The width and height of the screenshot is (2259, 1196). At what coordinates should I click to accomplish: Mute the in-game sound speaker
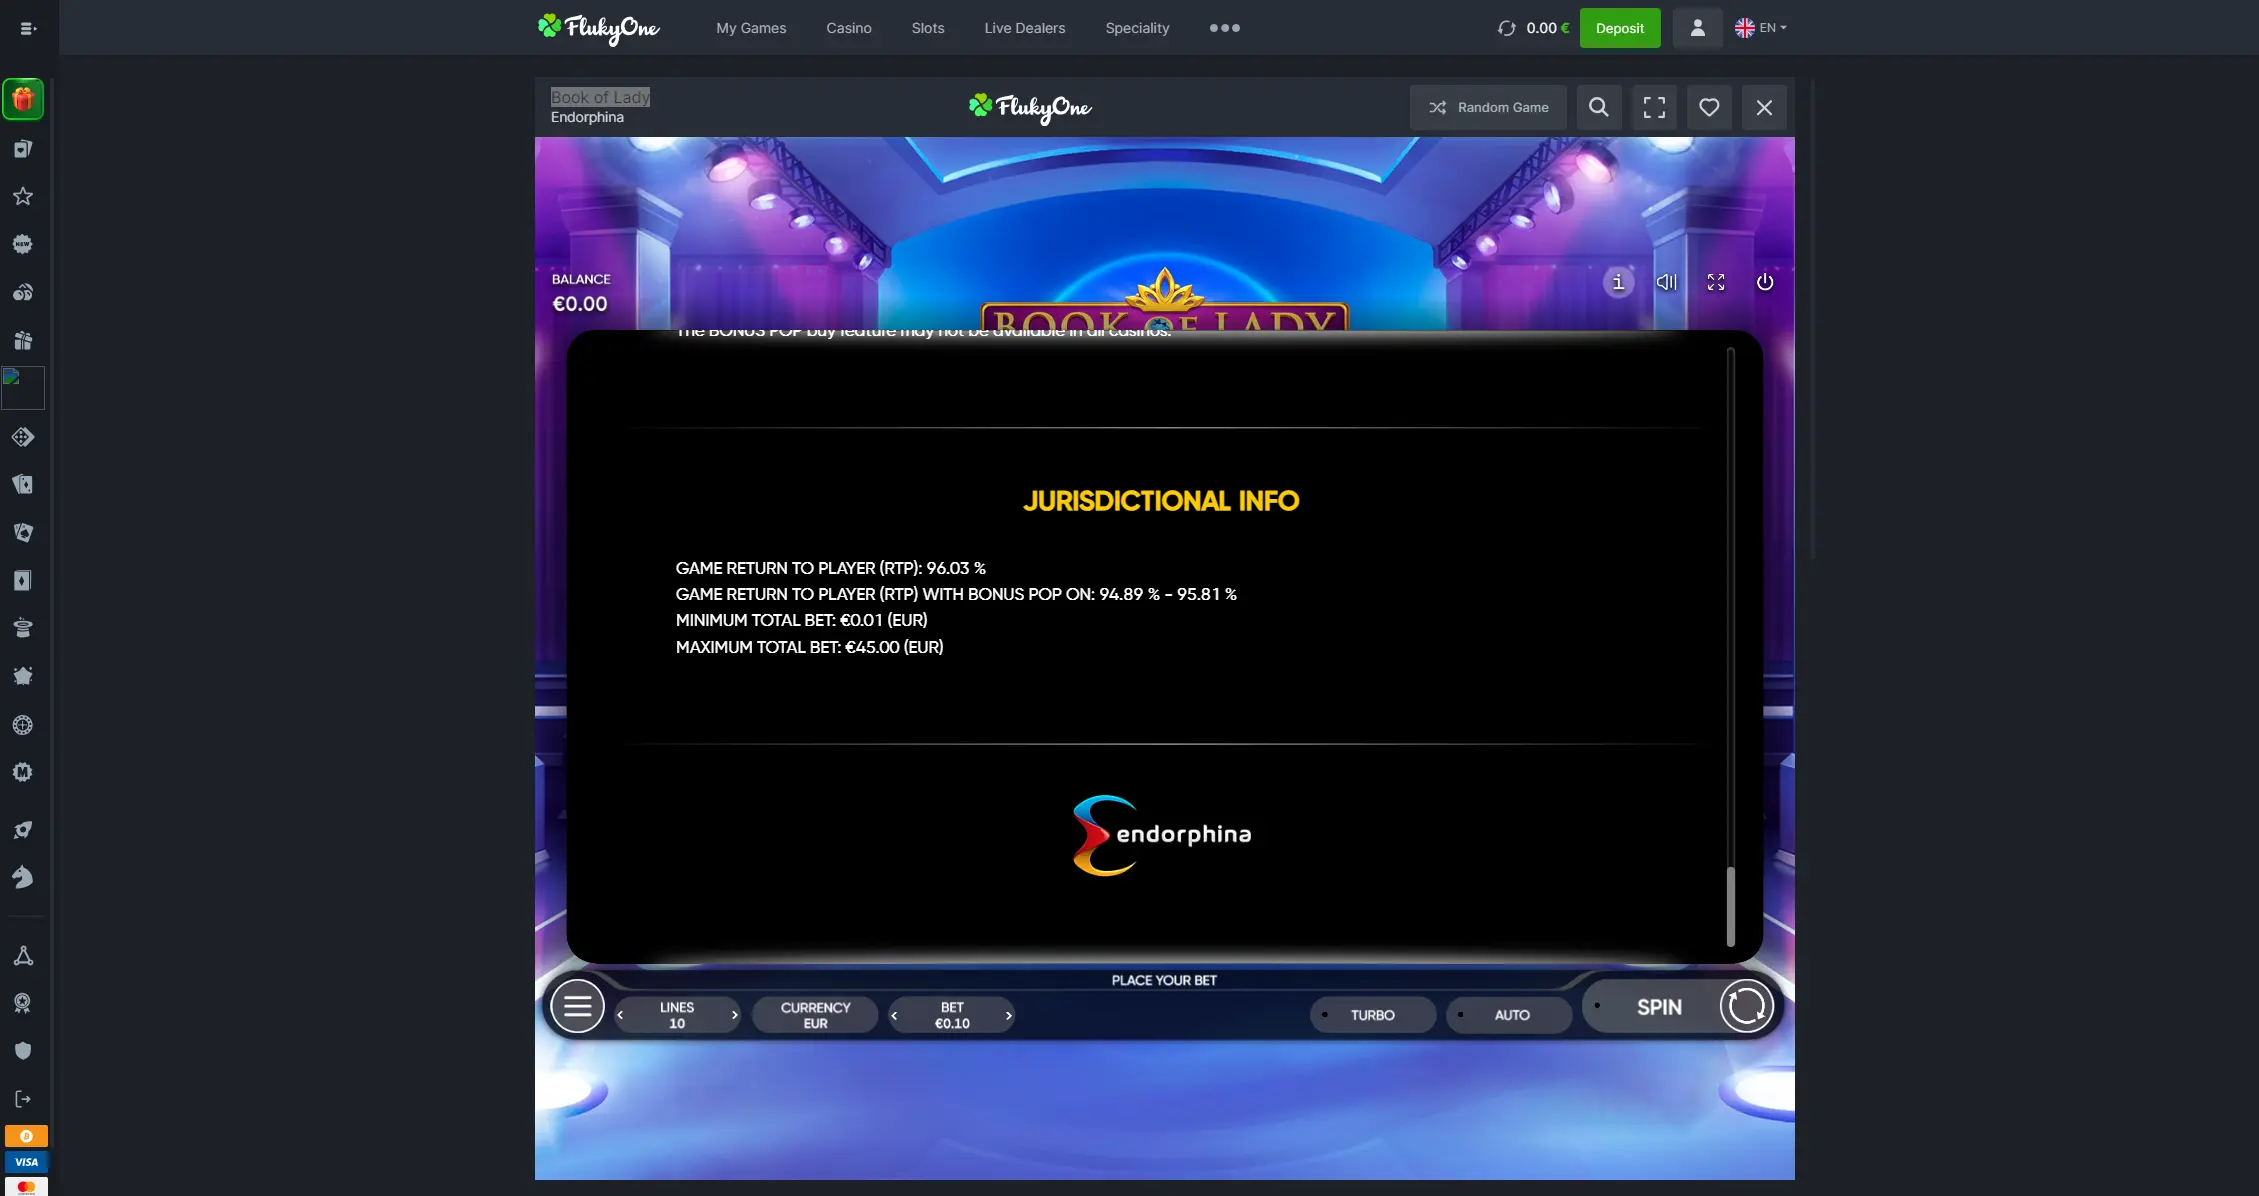click(x=1667, y=282)
